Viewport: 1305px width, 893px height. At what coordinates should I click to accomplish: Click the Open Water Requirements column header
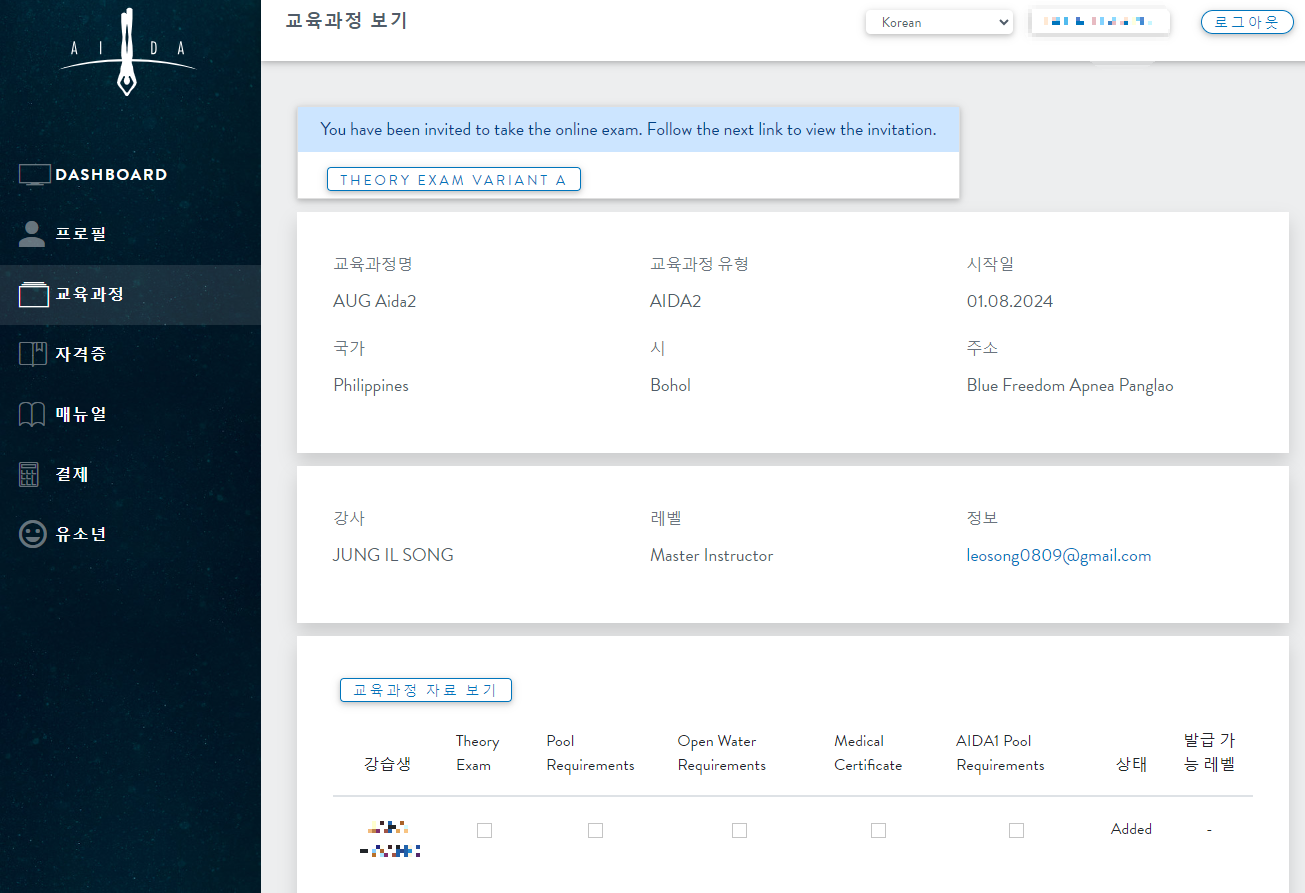tap(721, 753)
